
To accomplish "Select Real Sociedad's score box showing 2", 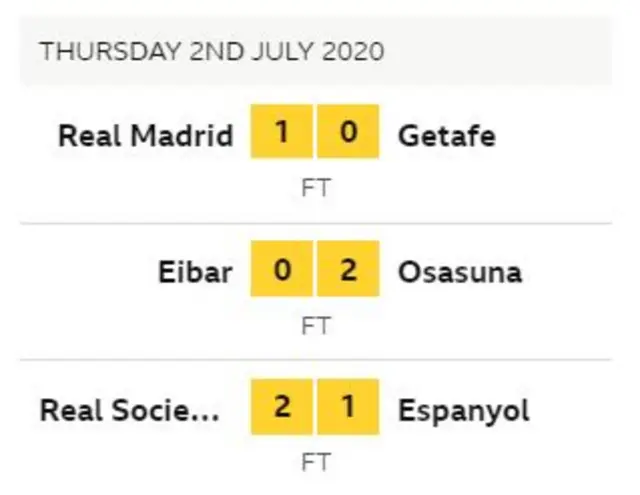I will (x=282, y=408).
